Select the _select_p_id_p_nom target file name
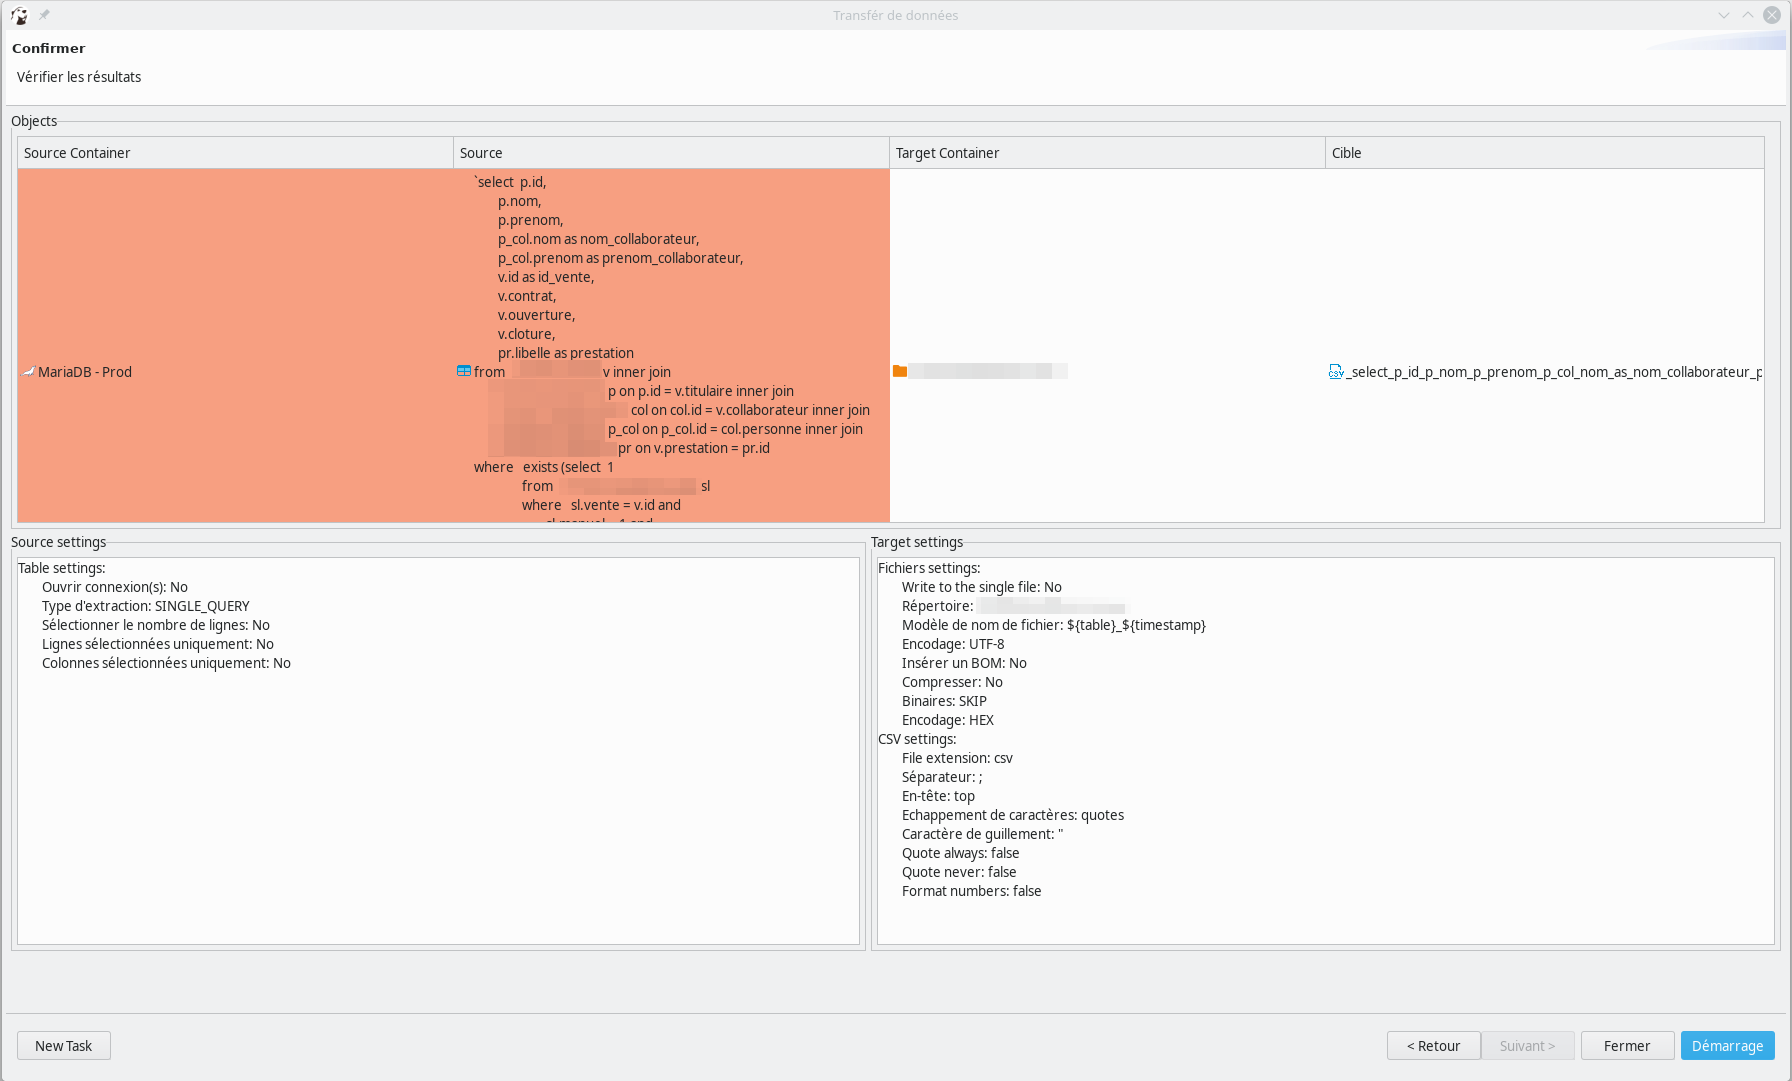This screenshot has width=1792, height=1081. pos(1554,372)
